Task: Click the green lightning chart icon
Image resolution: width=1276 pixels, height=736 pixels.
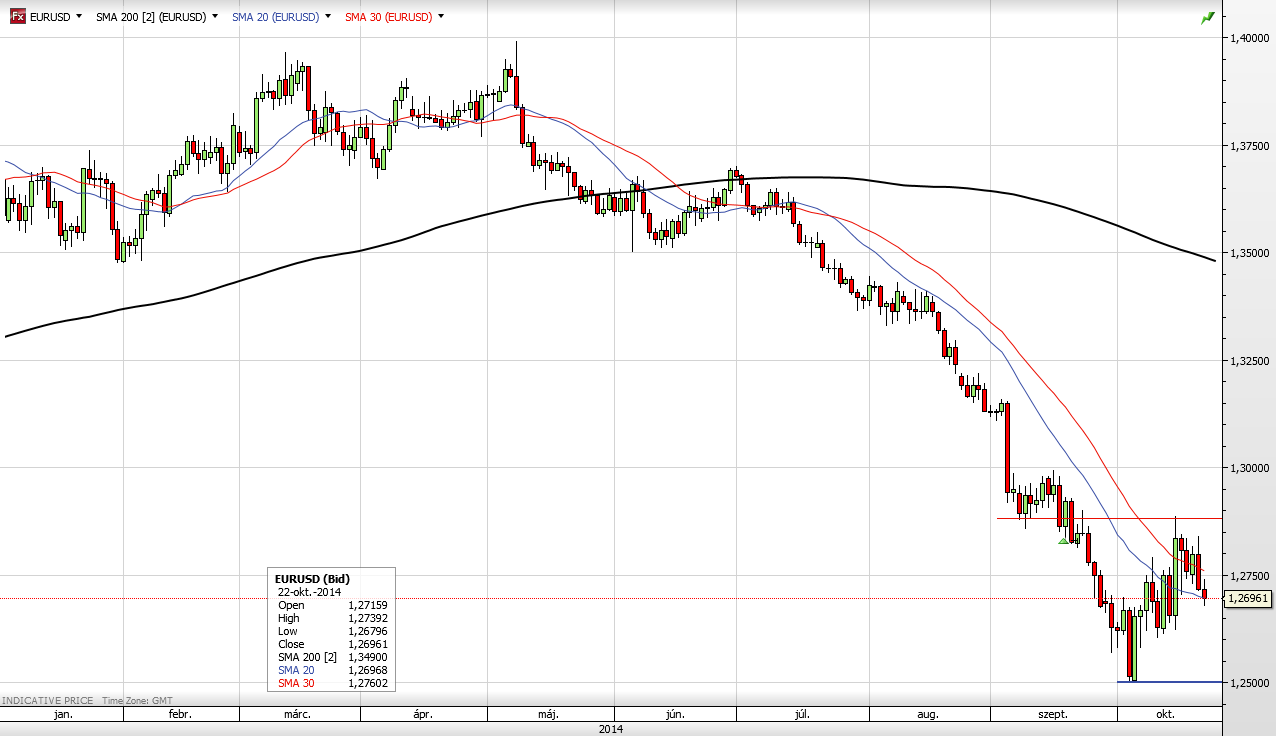Action: [1208, 17]
